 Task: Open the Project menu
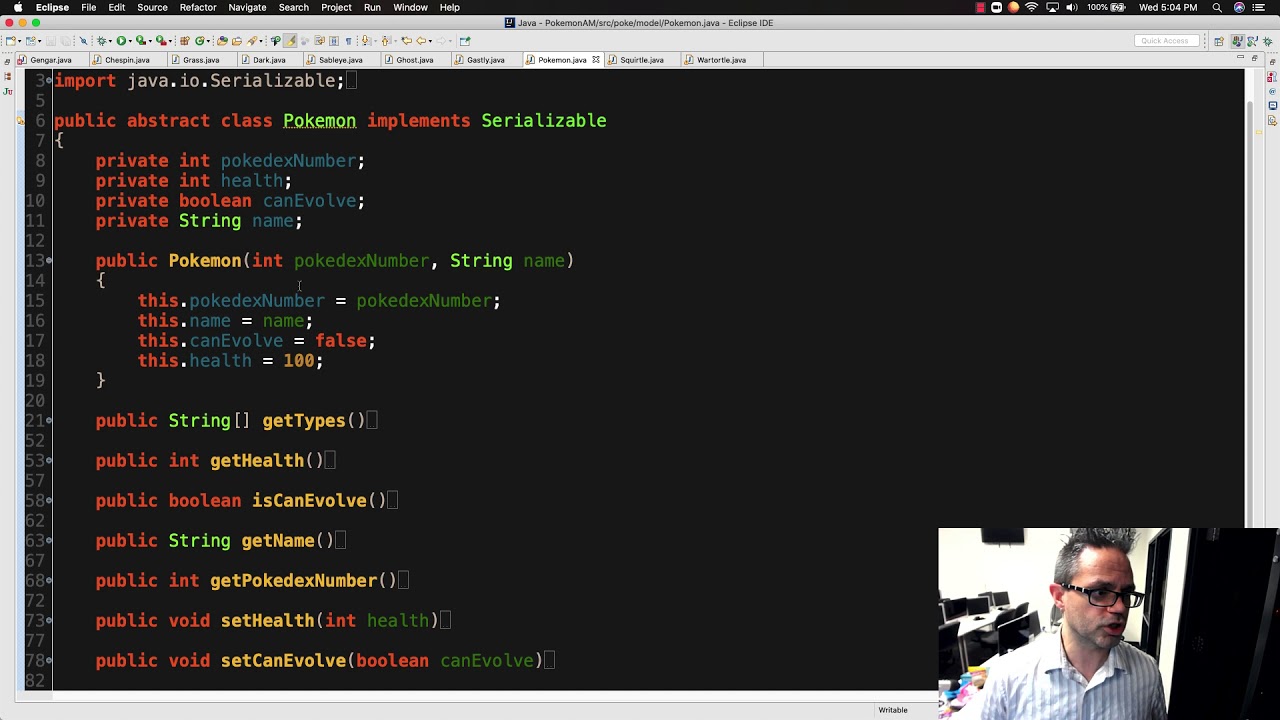(336, 7)
